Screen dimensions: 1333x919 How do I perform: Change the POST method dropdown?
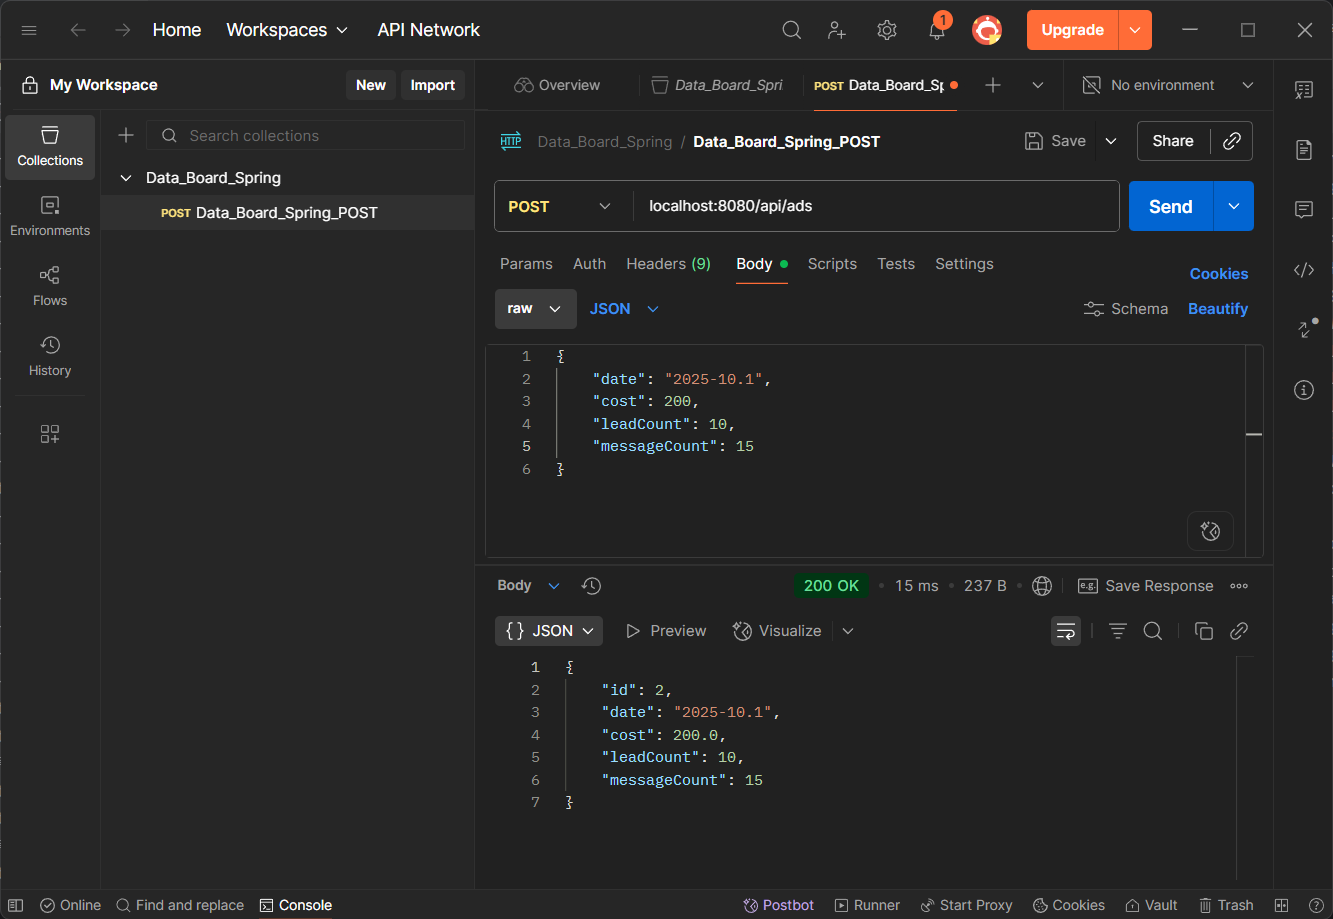(x=560, y=206)
